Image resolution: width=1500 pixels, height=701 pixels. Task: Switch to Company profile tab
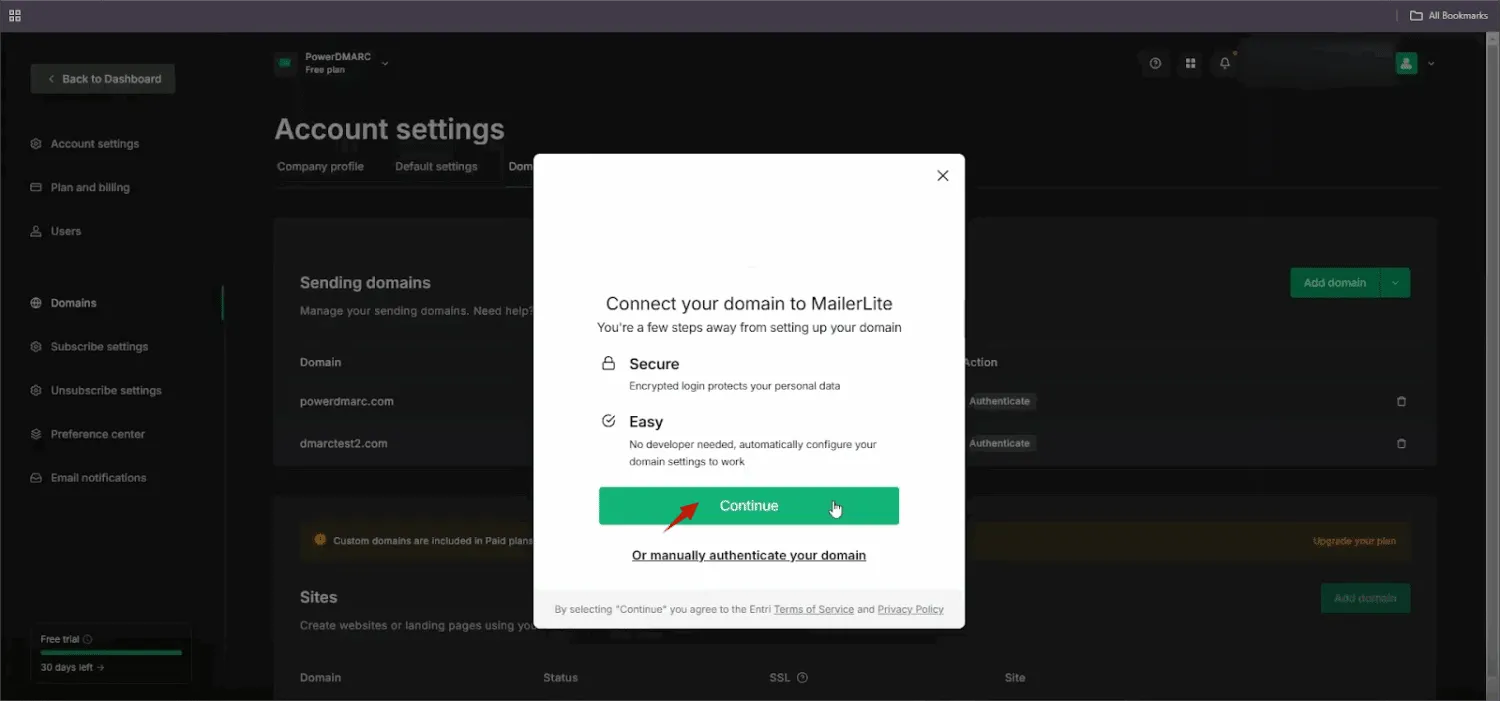[320, 167]
